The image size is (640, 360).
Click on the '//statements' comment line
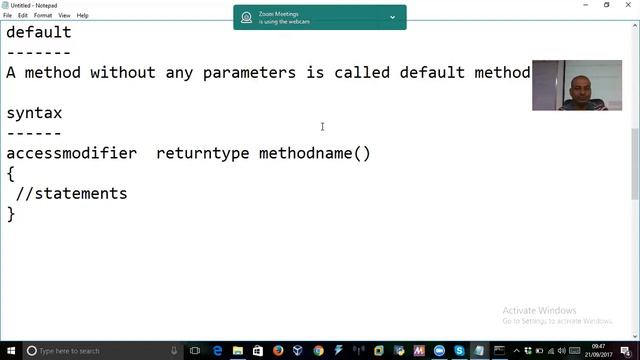[71, 193]
